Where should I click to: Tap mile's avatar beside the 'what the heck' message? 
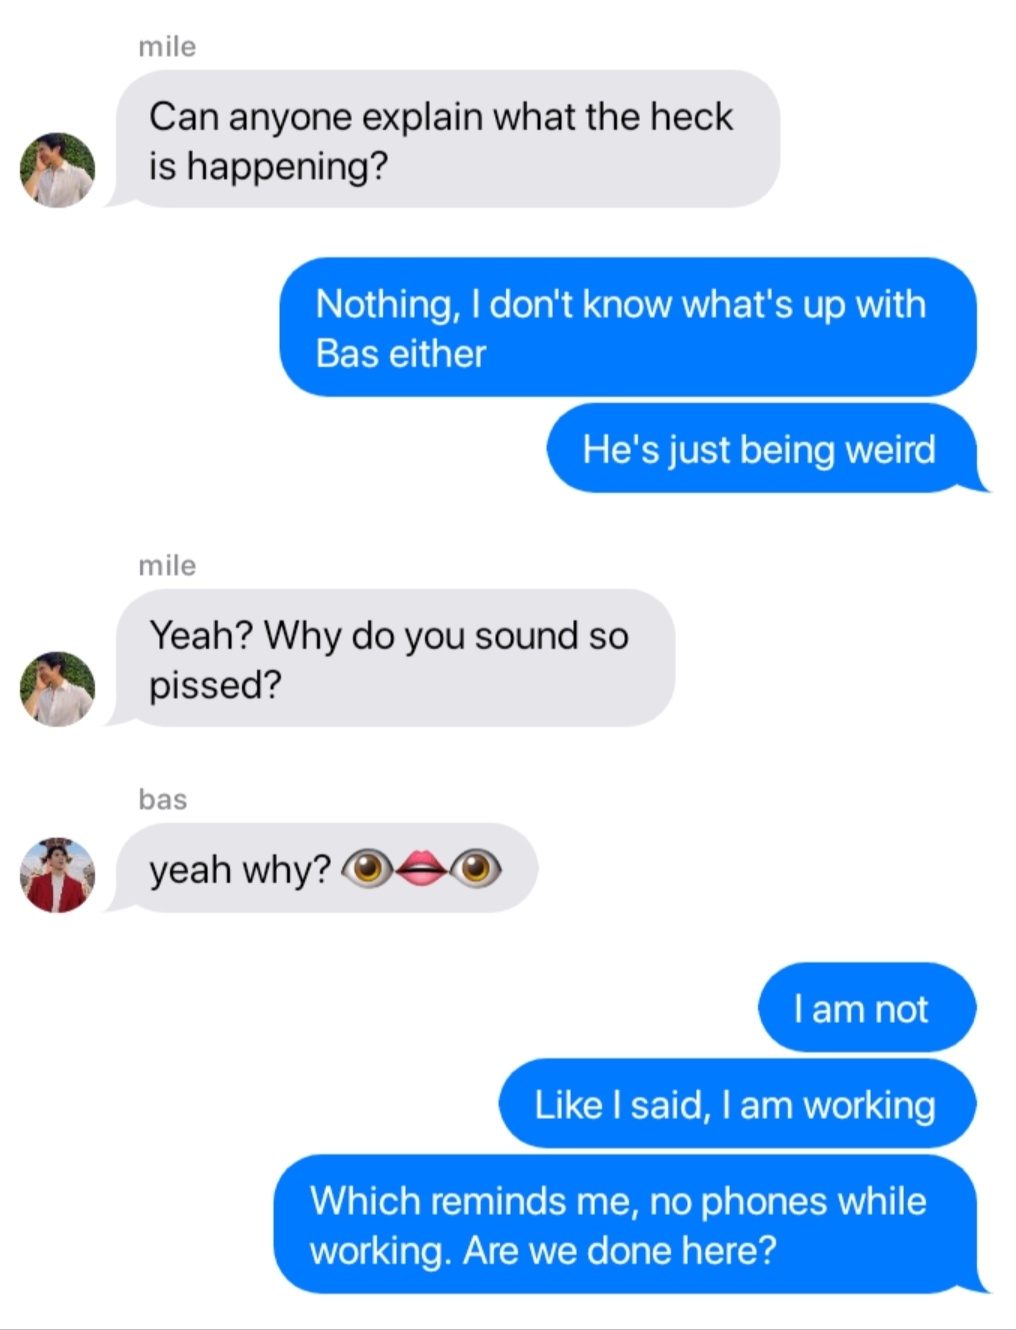pos(57,170)
